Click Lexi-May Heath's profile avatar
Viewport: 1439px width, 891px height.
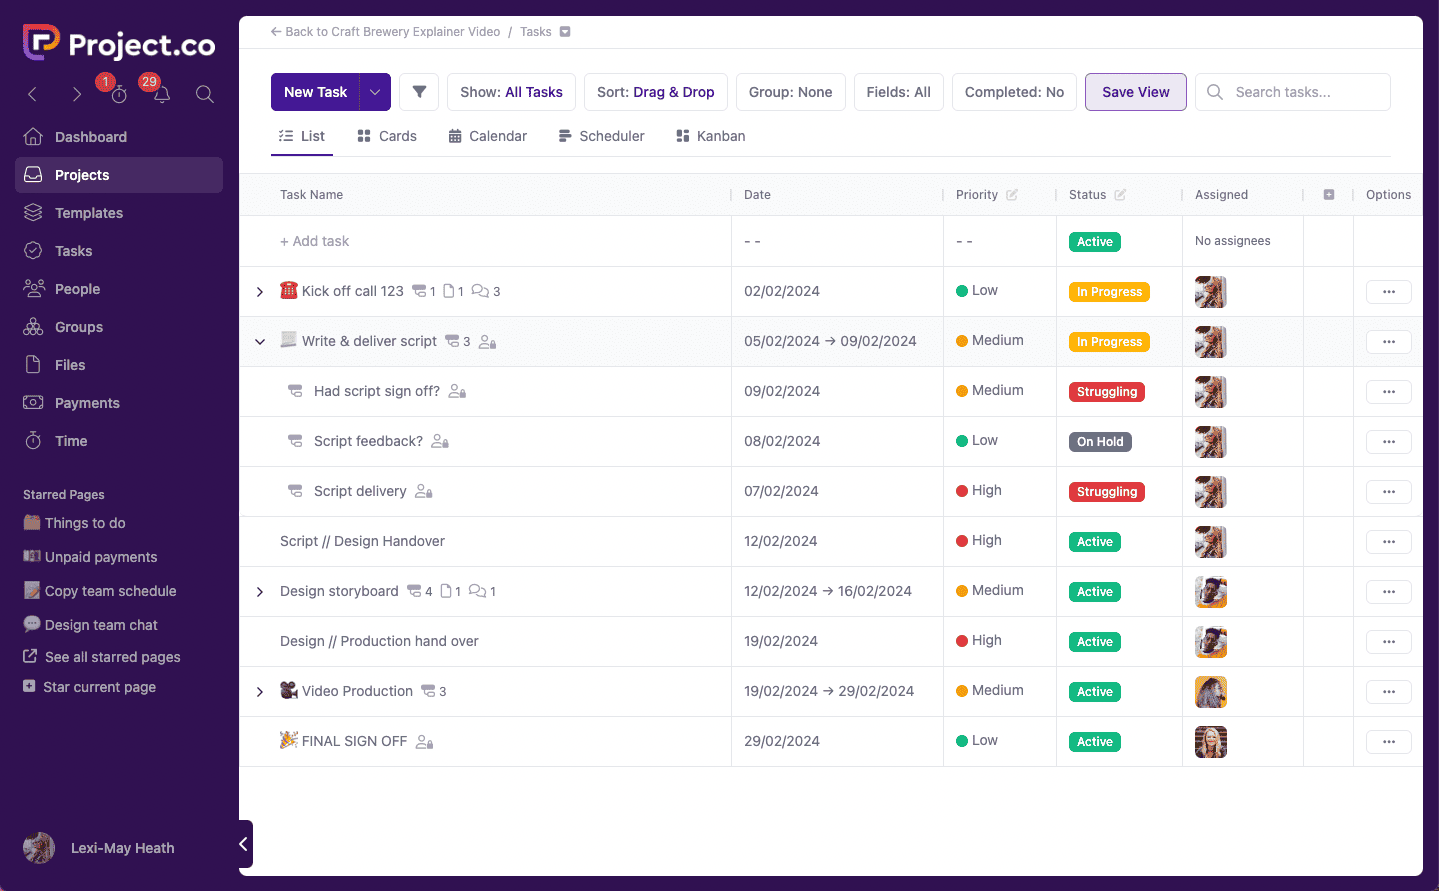coord(39,847)
